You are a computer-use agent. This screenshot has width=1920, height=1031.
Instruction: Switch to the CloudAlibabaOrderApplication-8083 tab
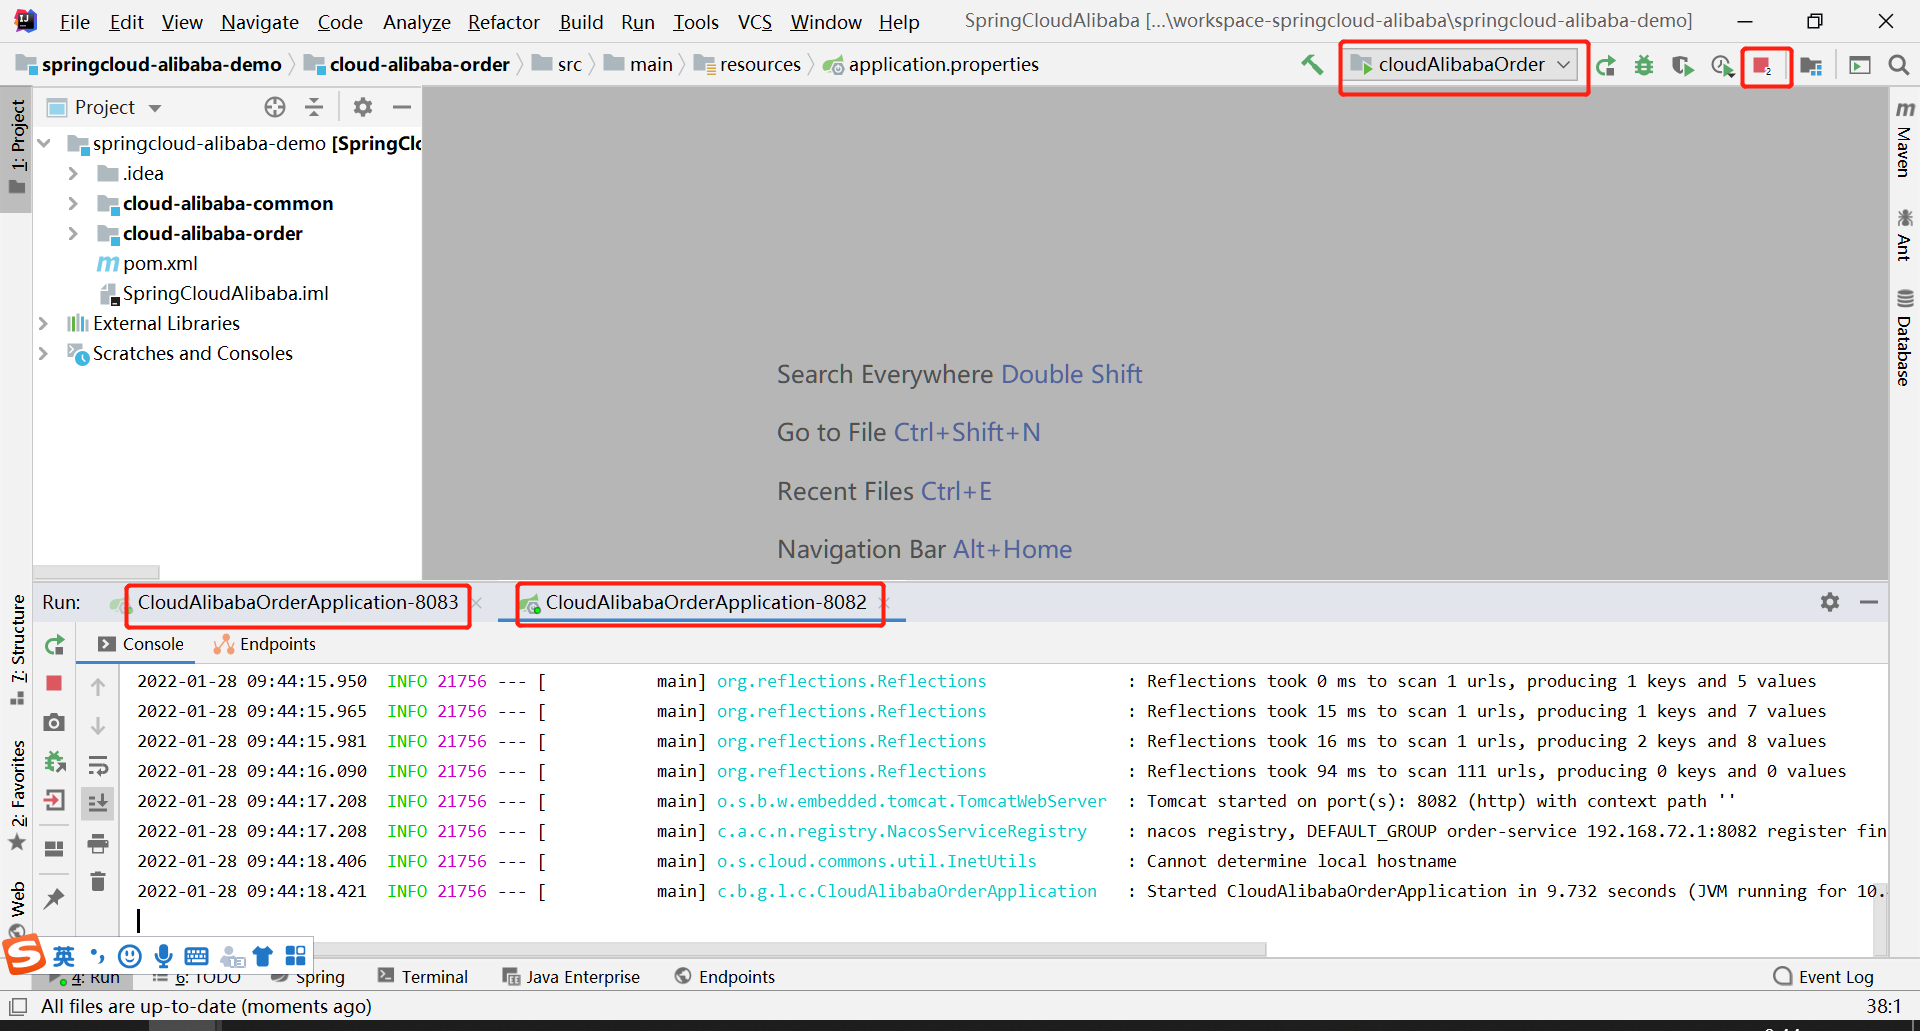[x=297, y=602]
